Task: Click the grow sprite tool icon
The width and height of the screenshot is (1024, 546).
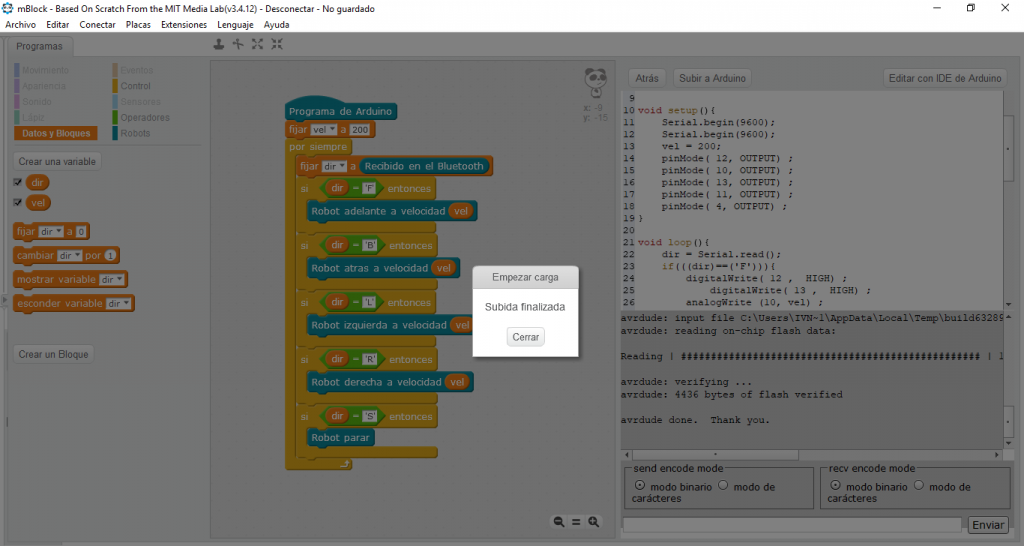Action: point(258,44)
